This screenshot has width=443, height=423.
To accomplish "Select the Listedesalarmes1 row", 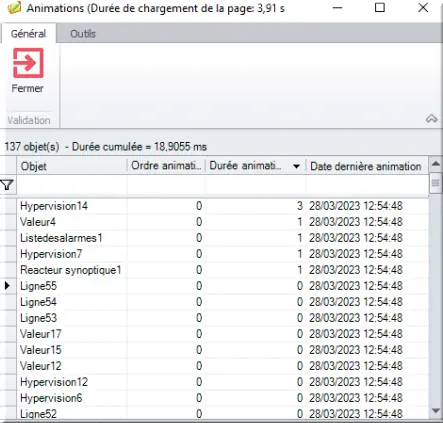I will coord(222,238).
